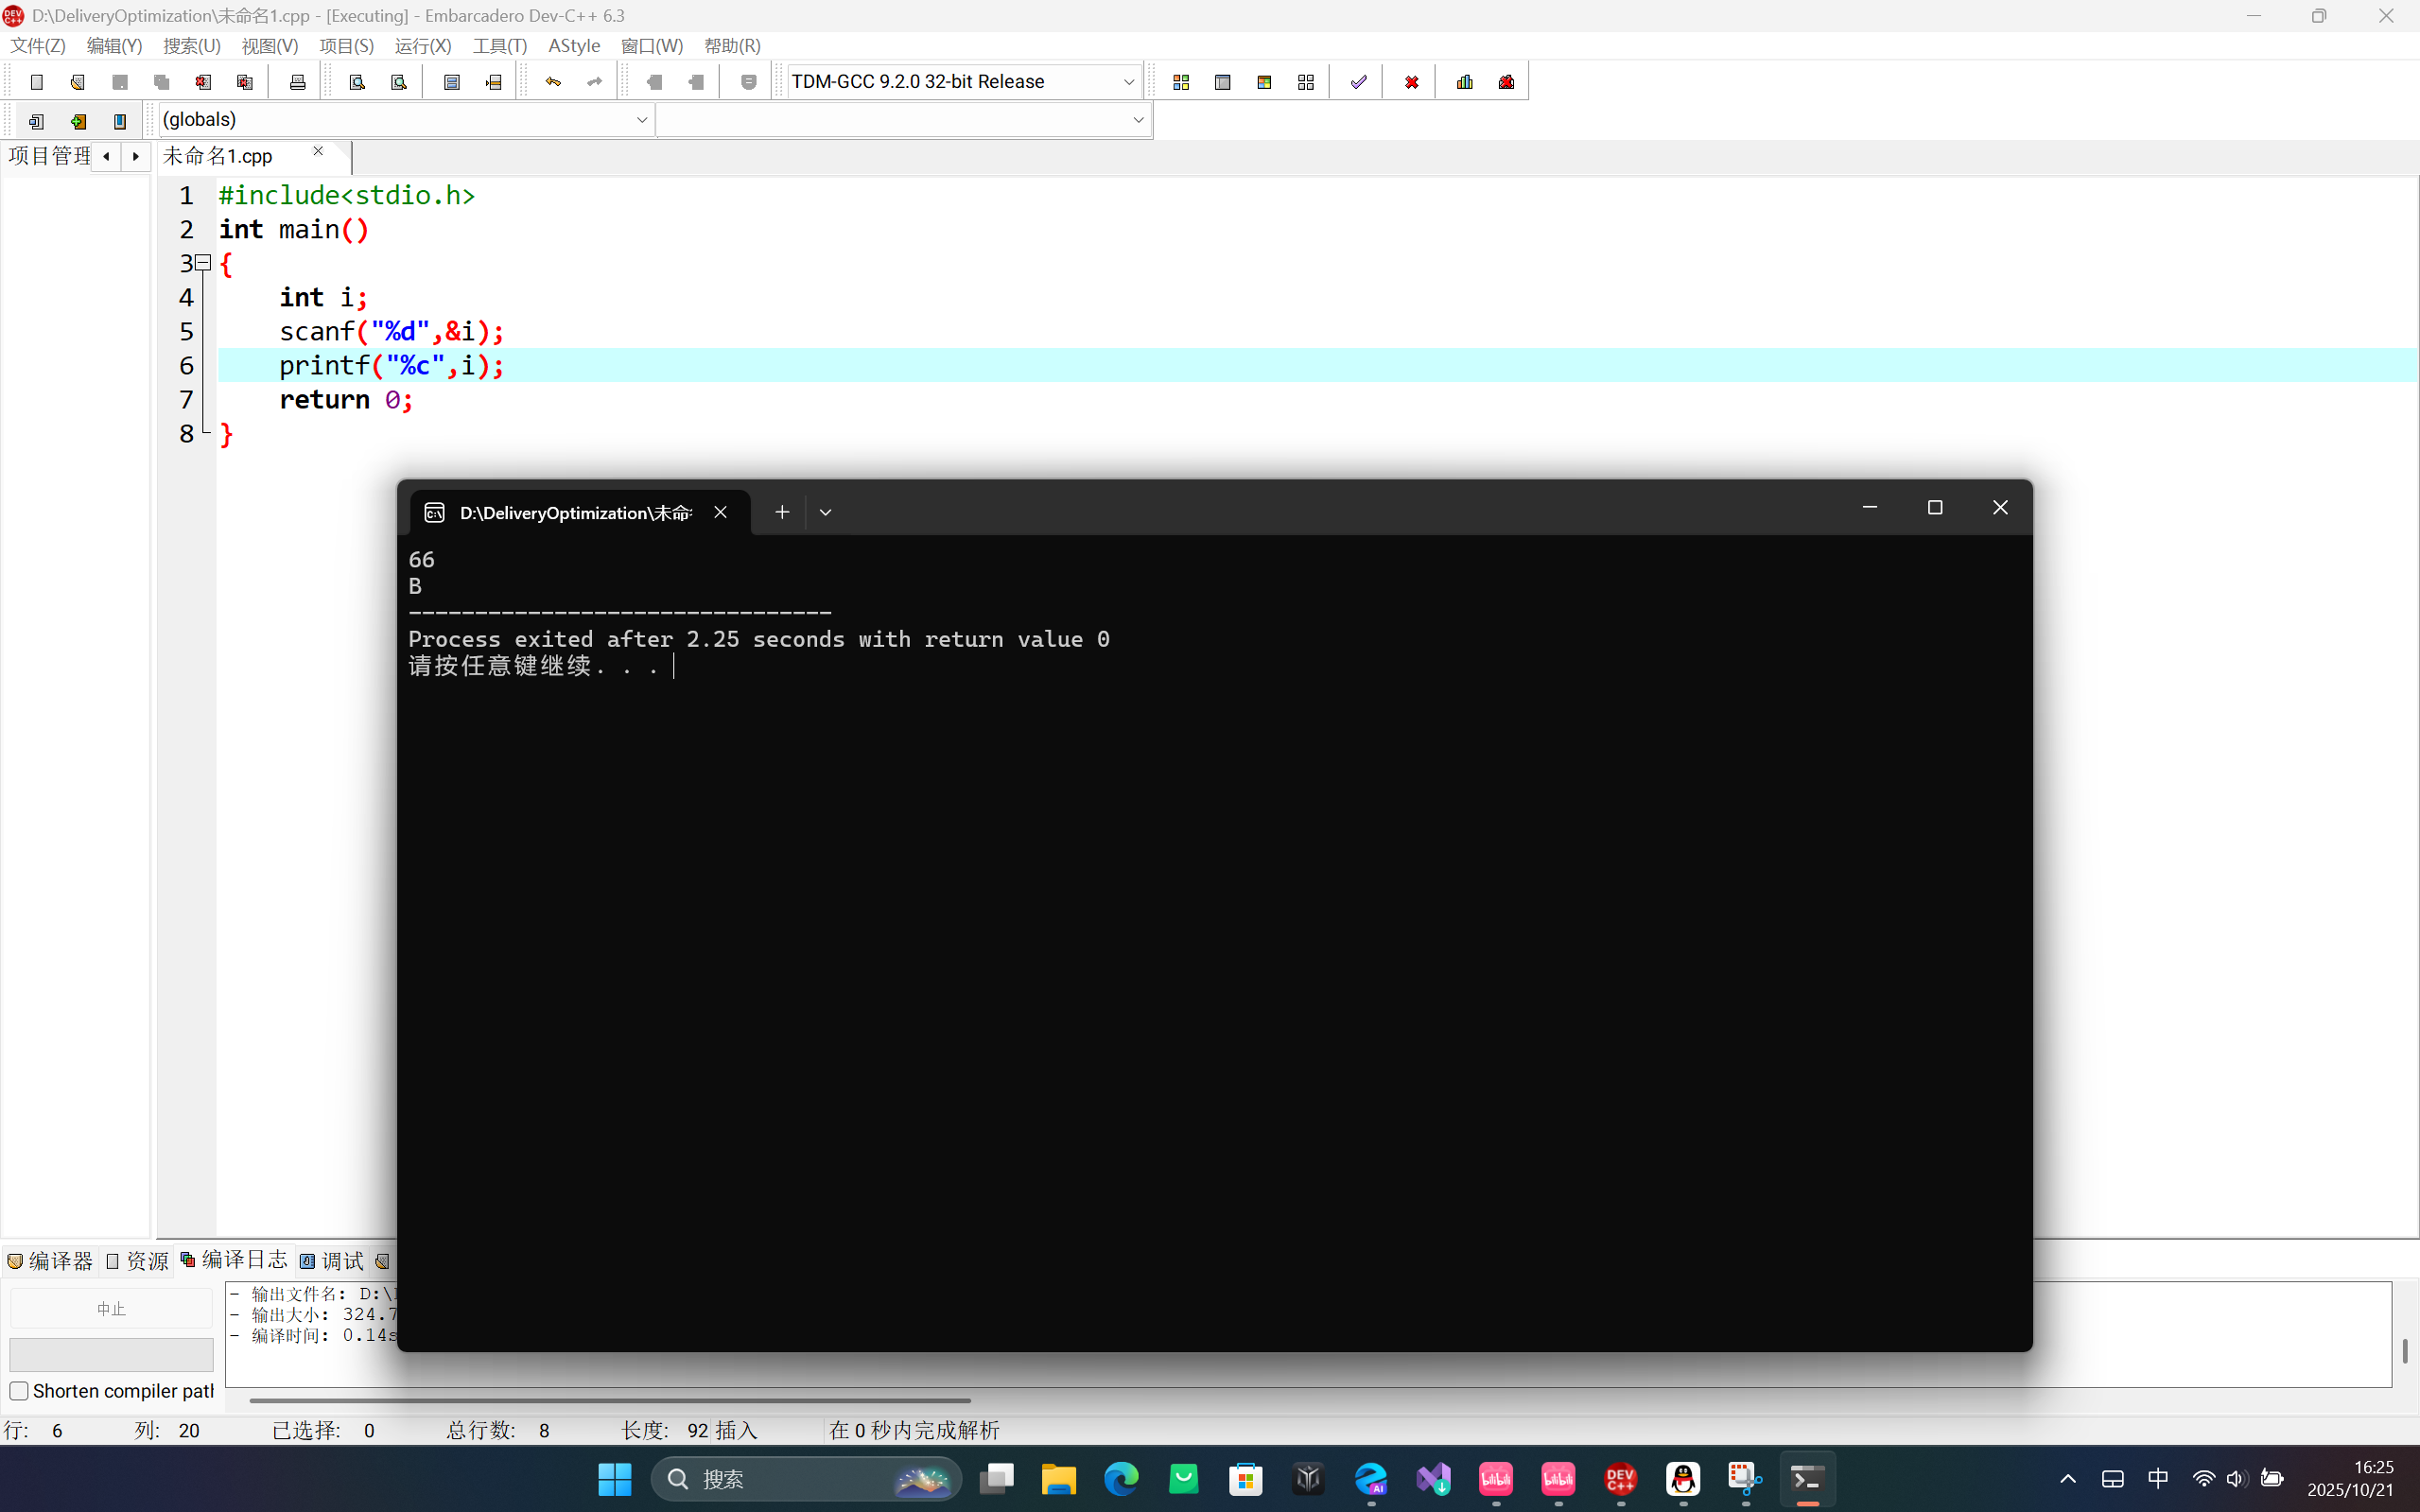This screenshot has width=2420, height=1512.
Task: Open Dev-C++ from the Windows taskbar
Action: 1620,1479
